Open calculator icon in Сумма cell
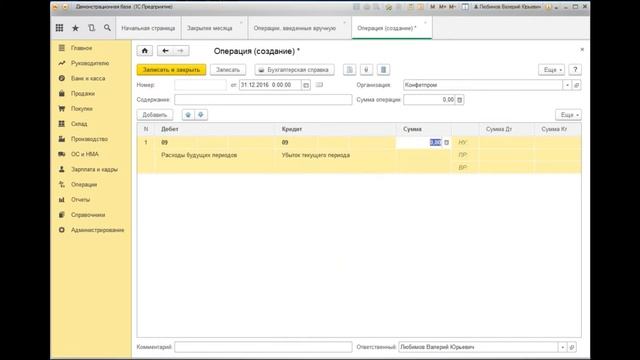 (447, 142)
